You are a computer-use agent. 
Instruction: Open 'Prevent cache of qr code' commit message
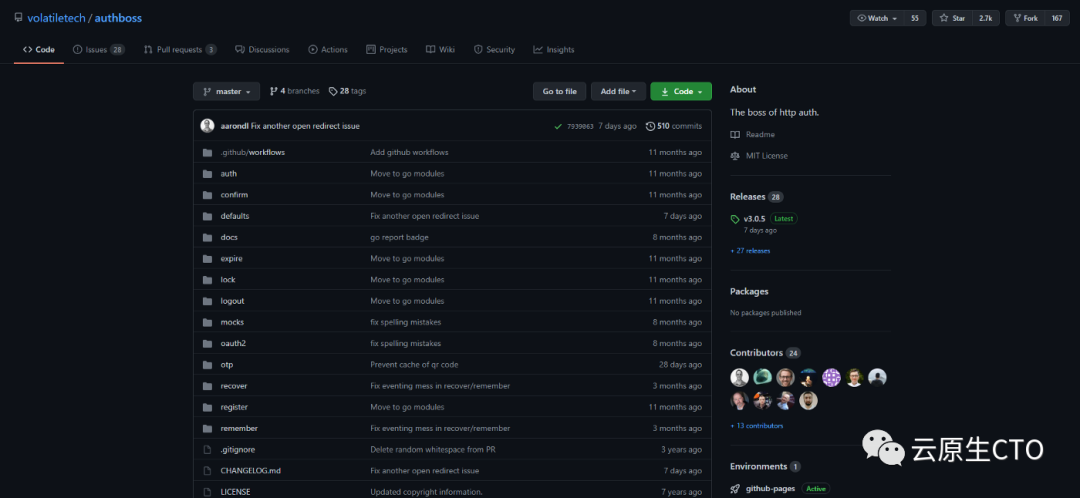(414, 364)
